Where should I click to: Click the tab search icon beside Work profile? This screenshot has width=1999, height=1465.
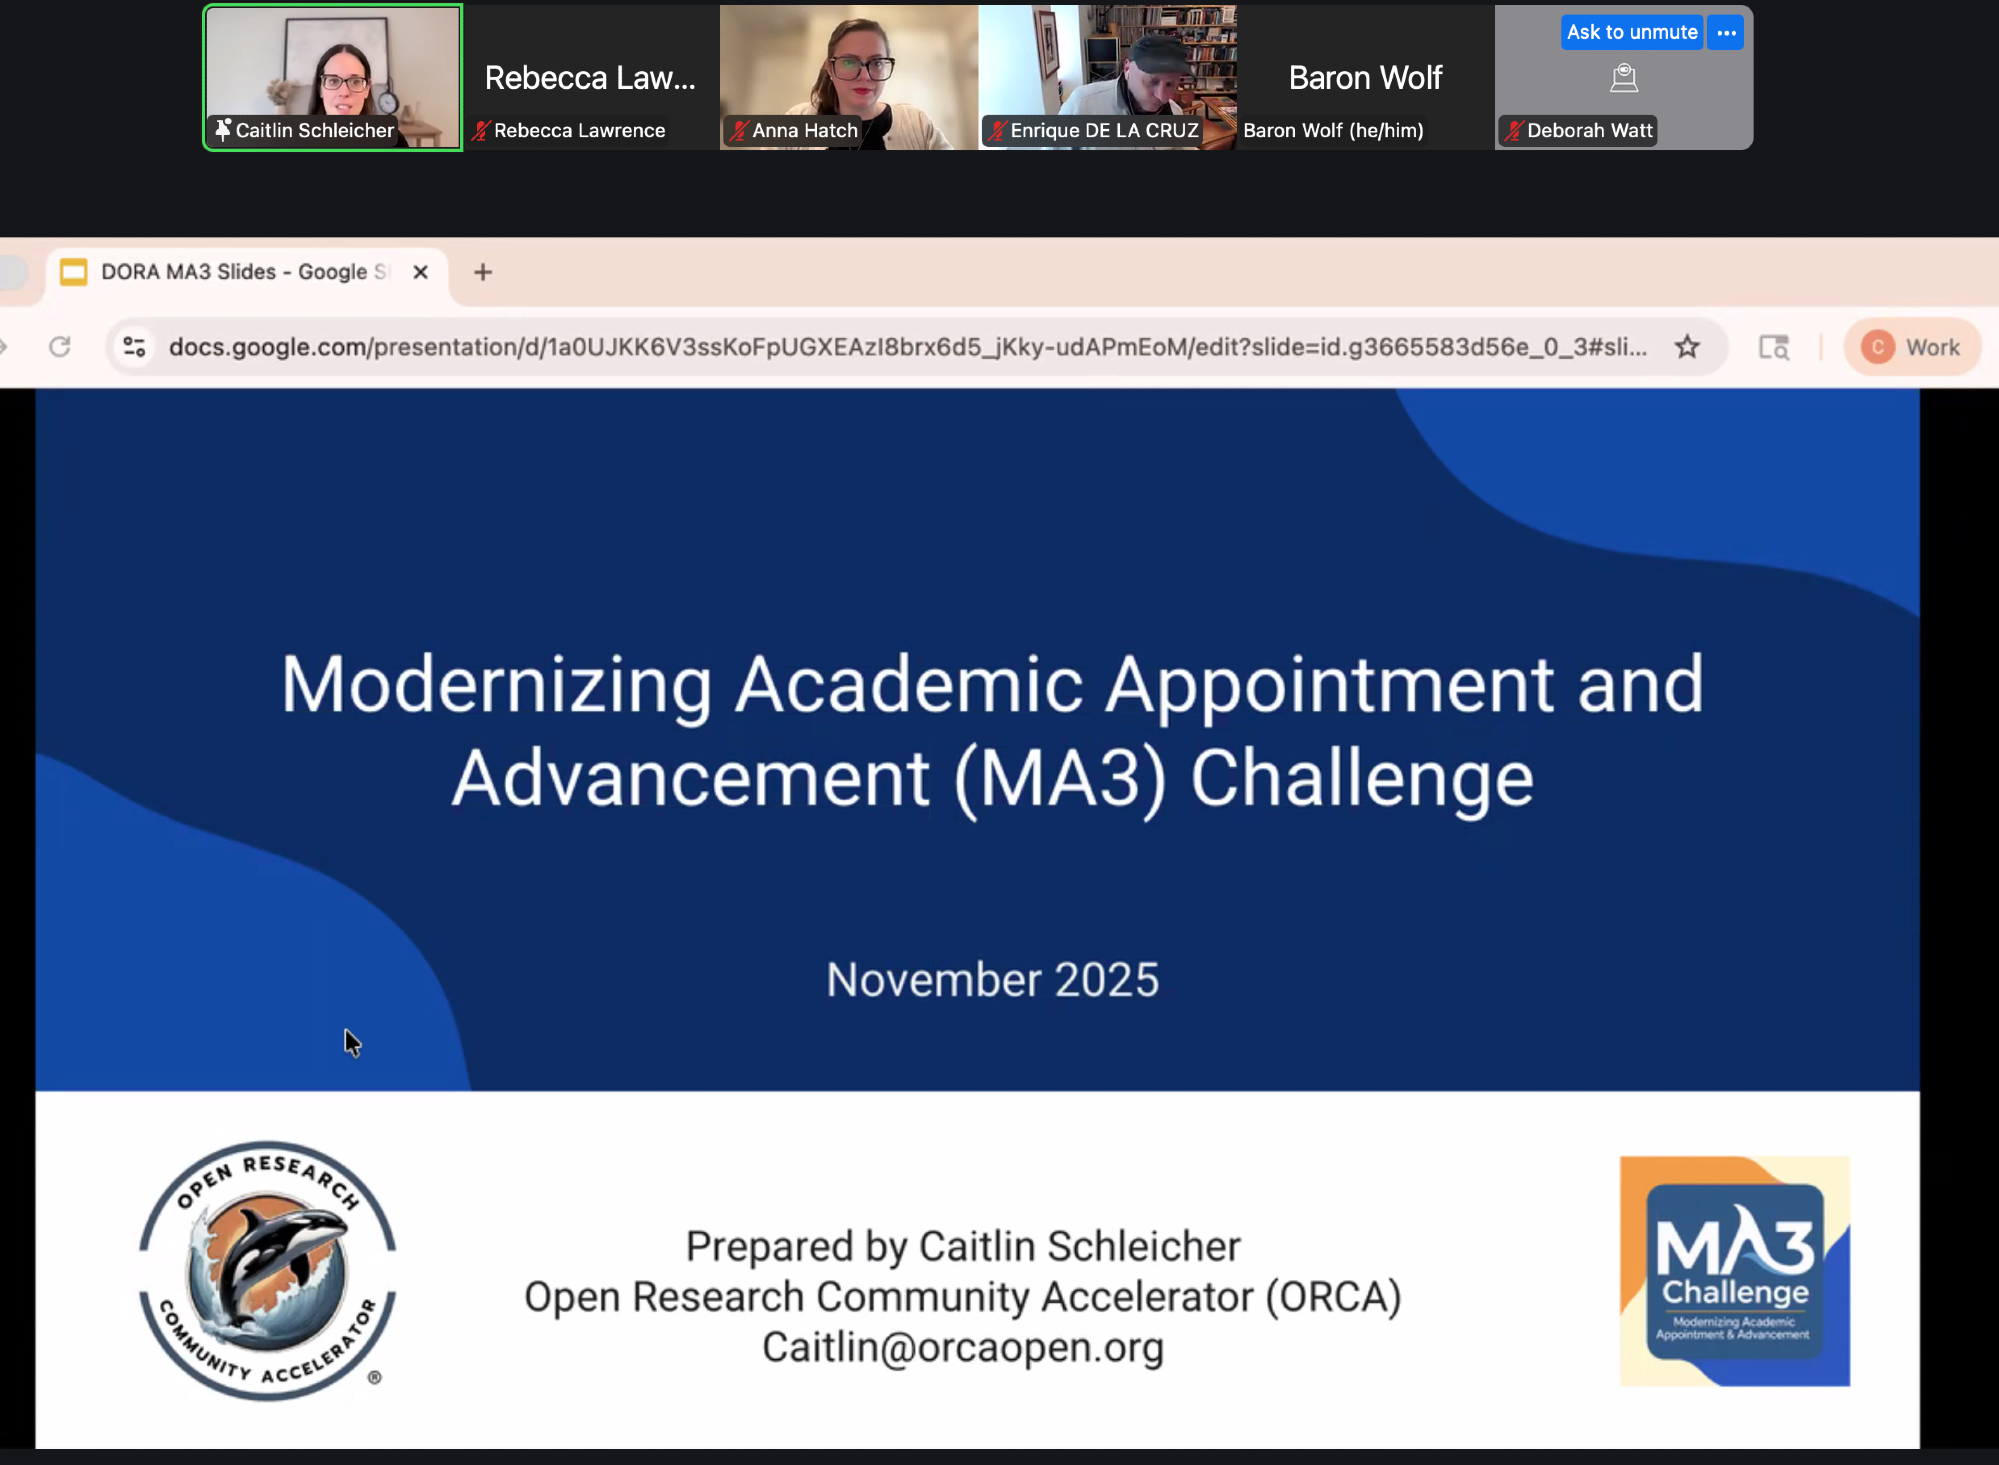[1773, 347]
